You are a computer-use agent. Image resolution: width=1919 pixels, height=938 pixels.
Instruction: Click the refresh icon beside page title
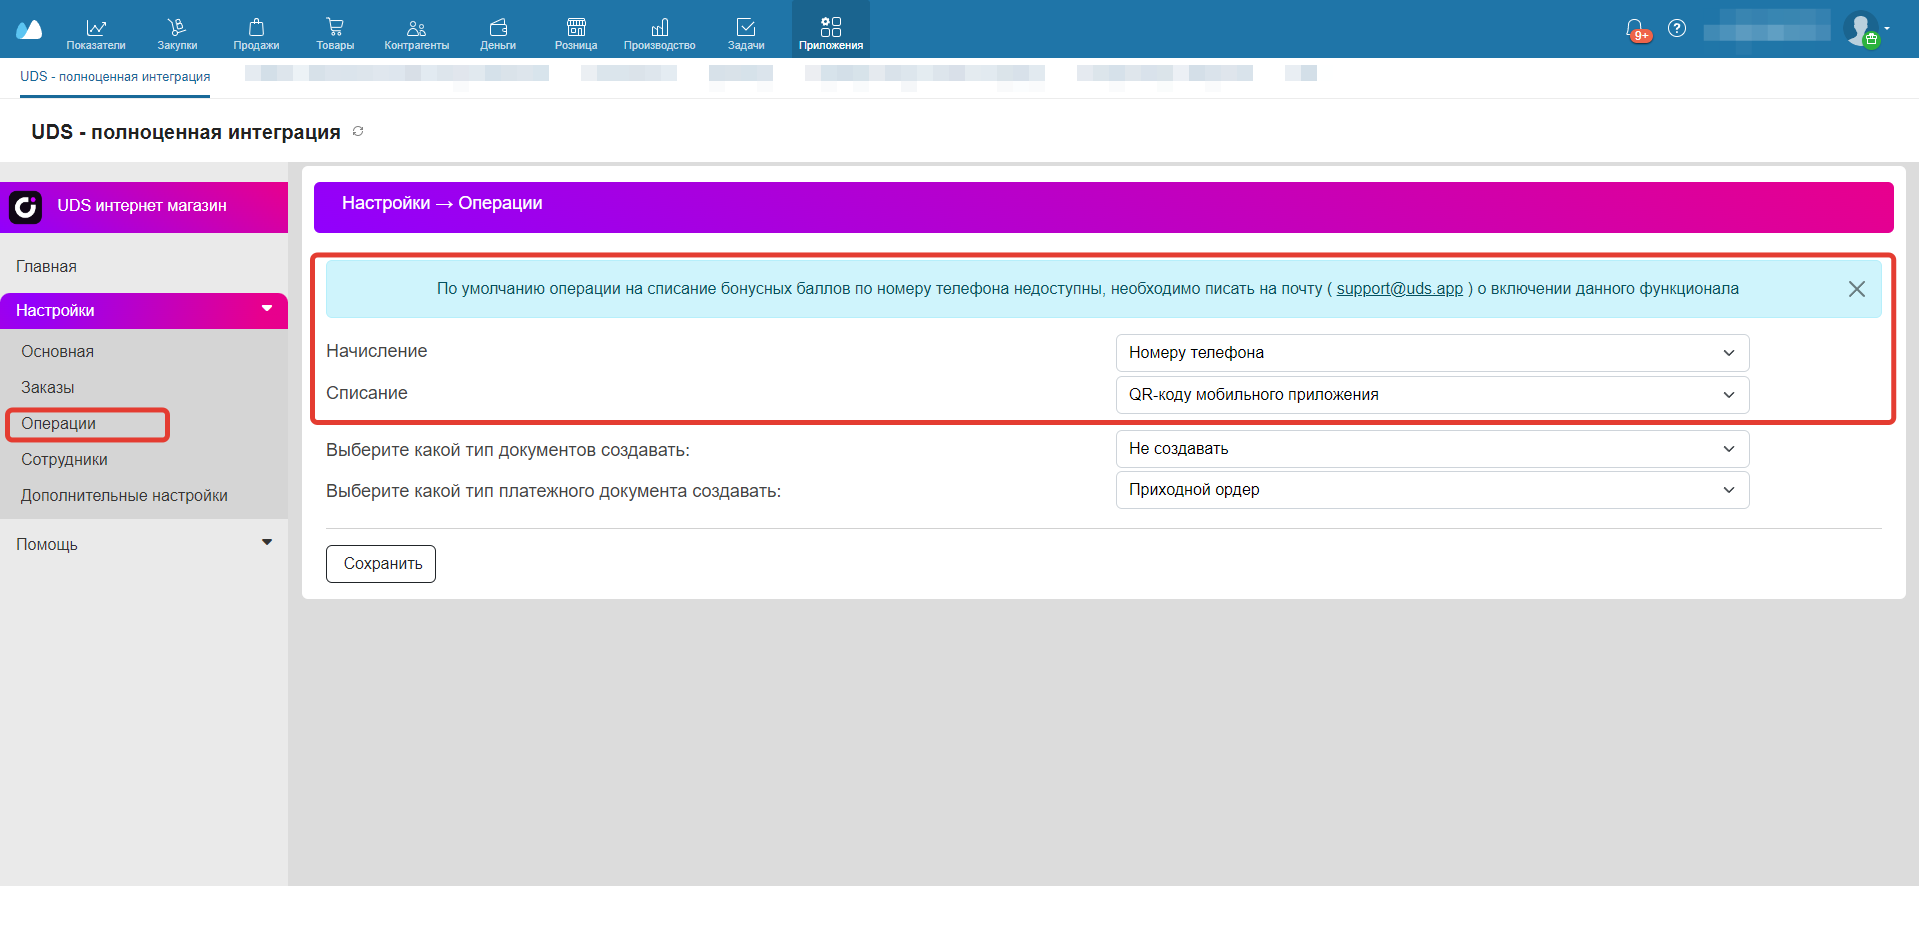[x=358, y=132]
